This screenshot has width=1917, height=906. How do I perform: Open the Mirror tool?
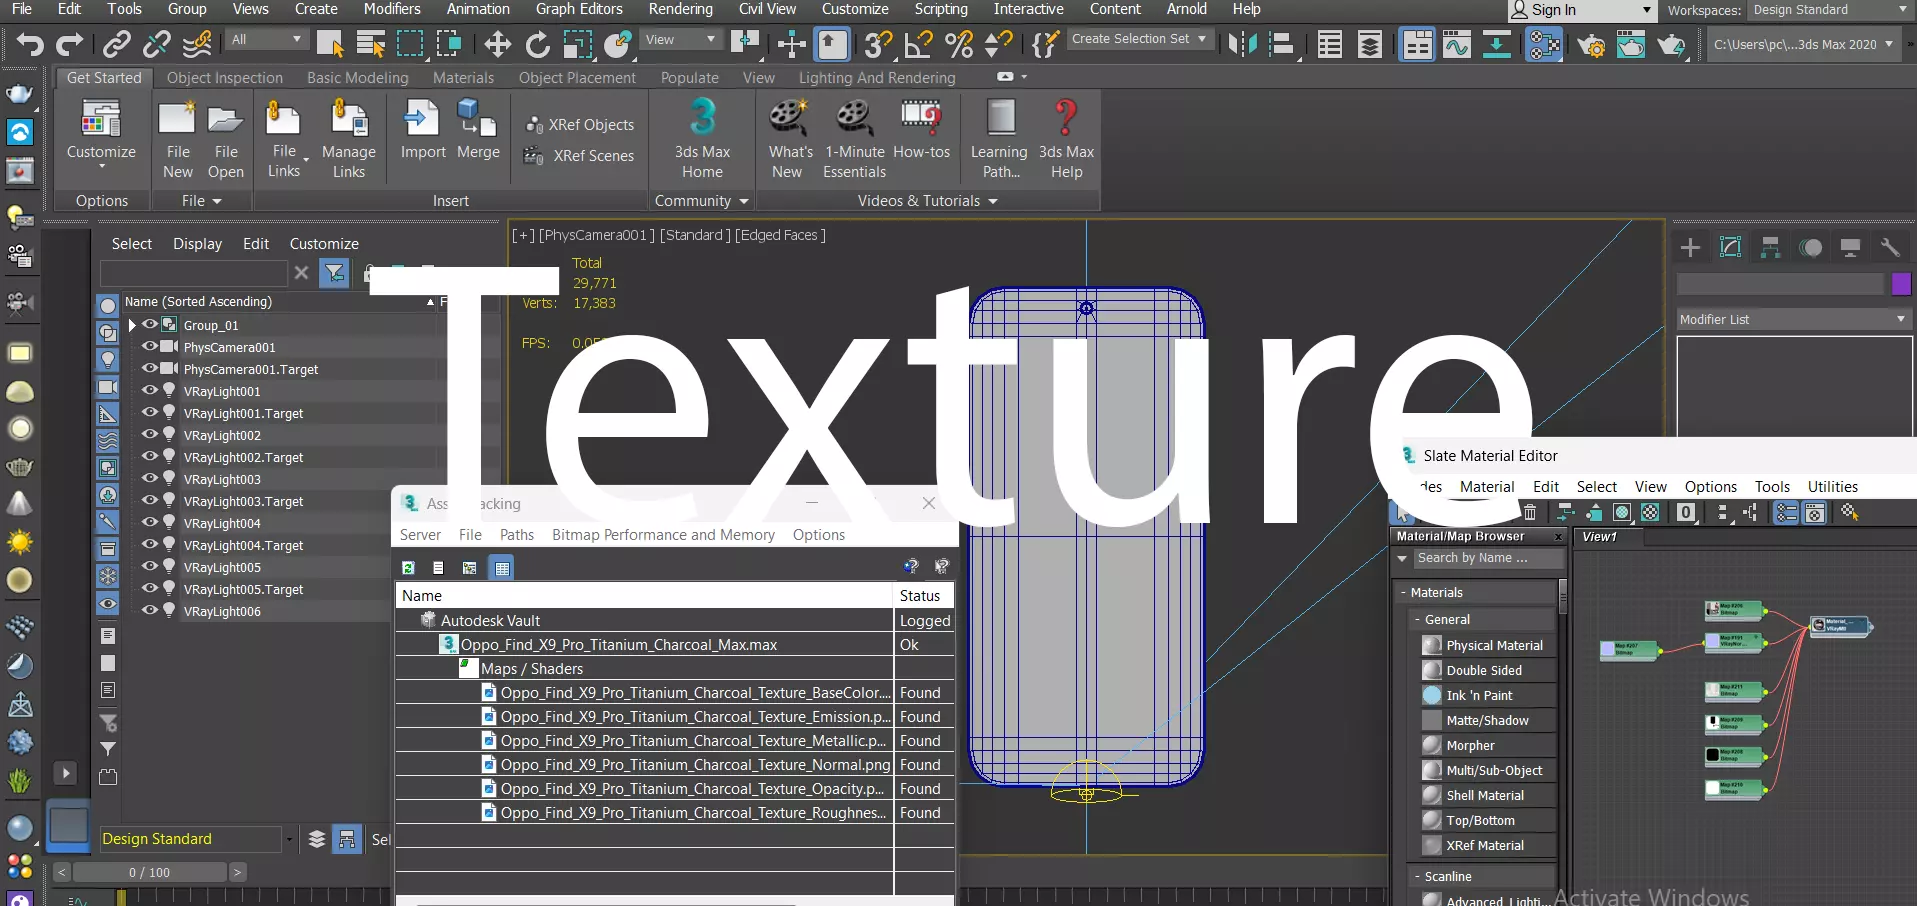tap(1242, 44)
